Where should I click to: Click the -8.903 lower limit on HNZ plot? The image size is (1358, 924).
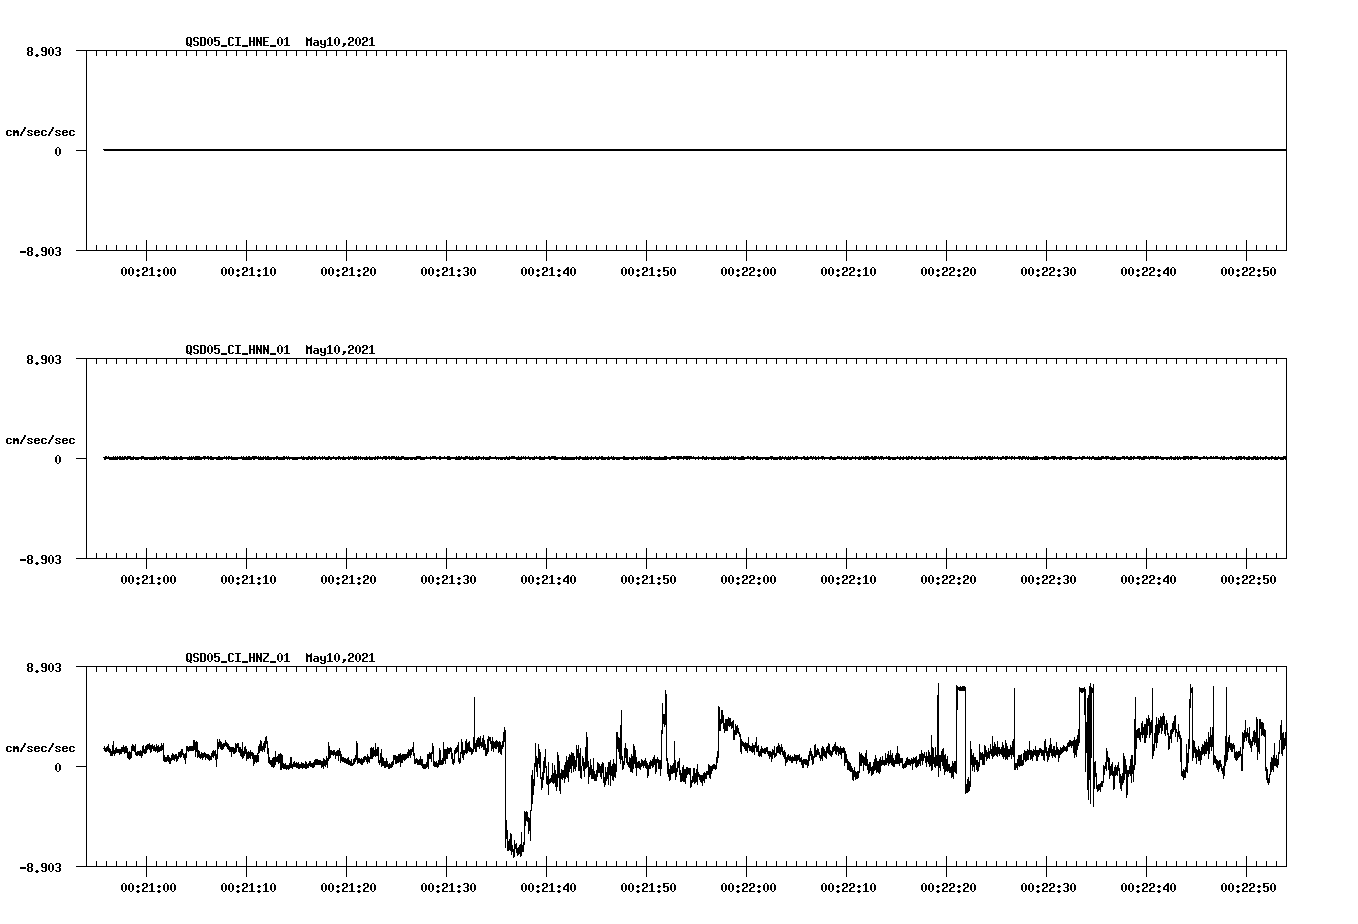[40, 868]
